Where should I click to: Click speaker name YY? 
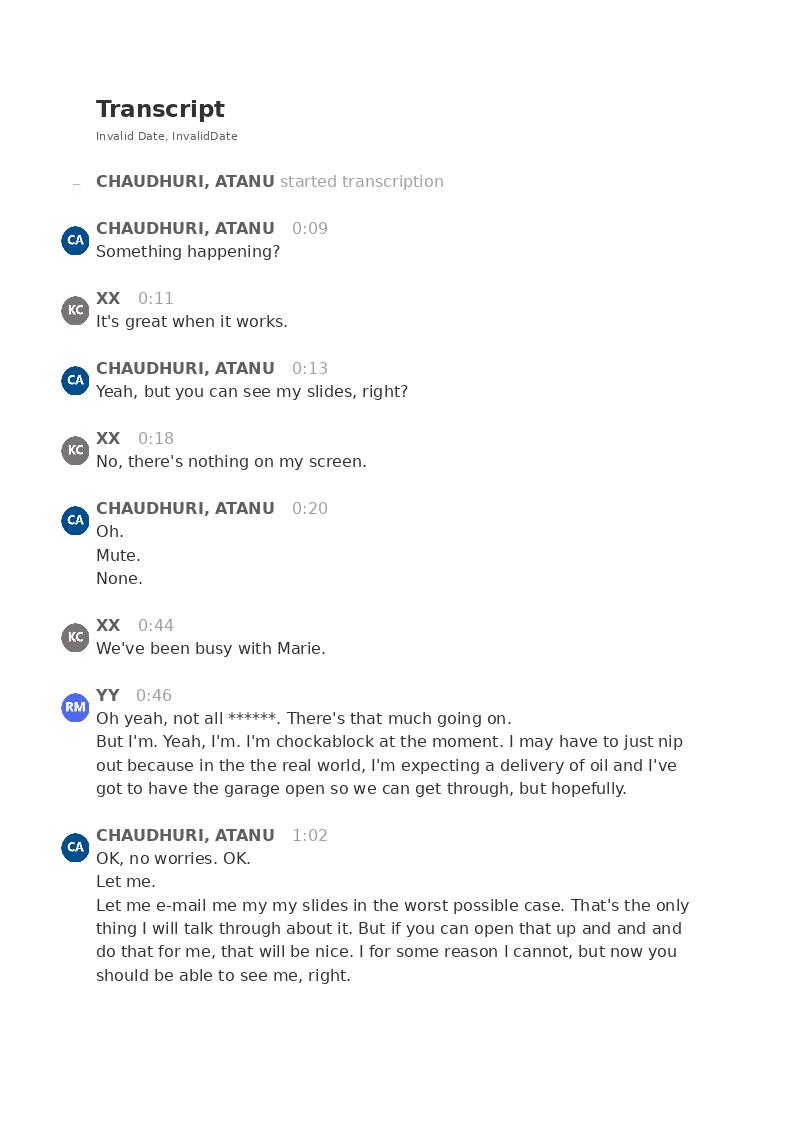pos(107,695)
